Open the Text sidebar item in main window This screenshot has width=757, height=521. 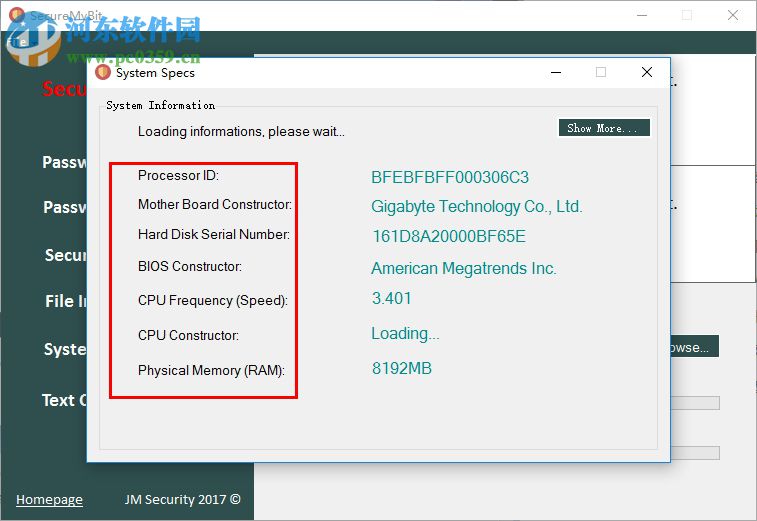point(64,400)
